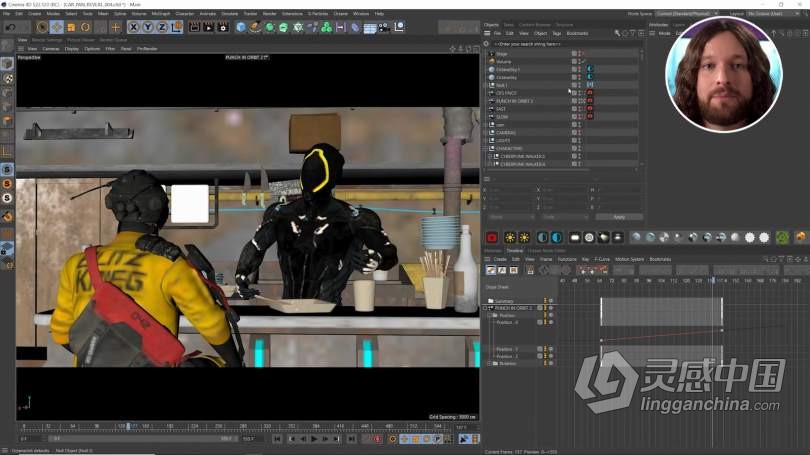The width and height of the screenshot is (810, 455).
Task: Switch to the Picture Viewer tab
Action: click(81, 40)
